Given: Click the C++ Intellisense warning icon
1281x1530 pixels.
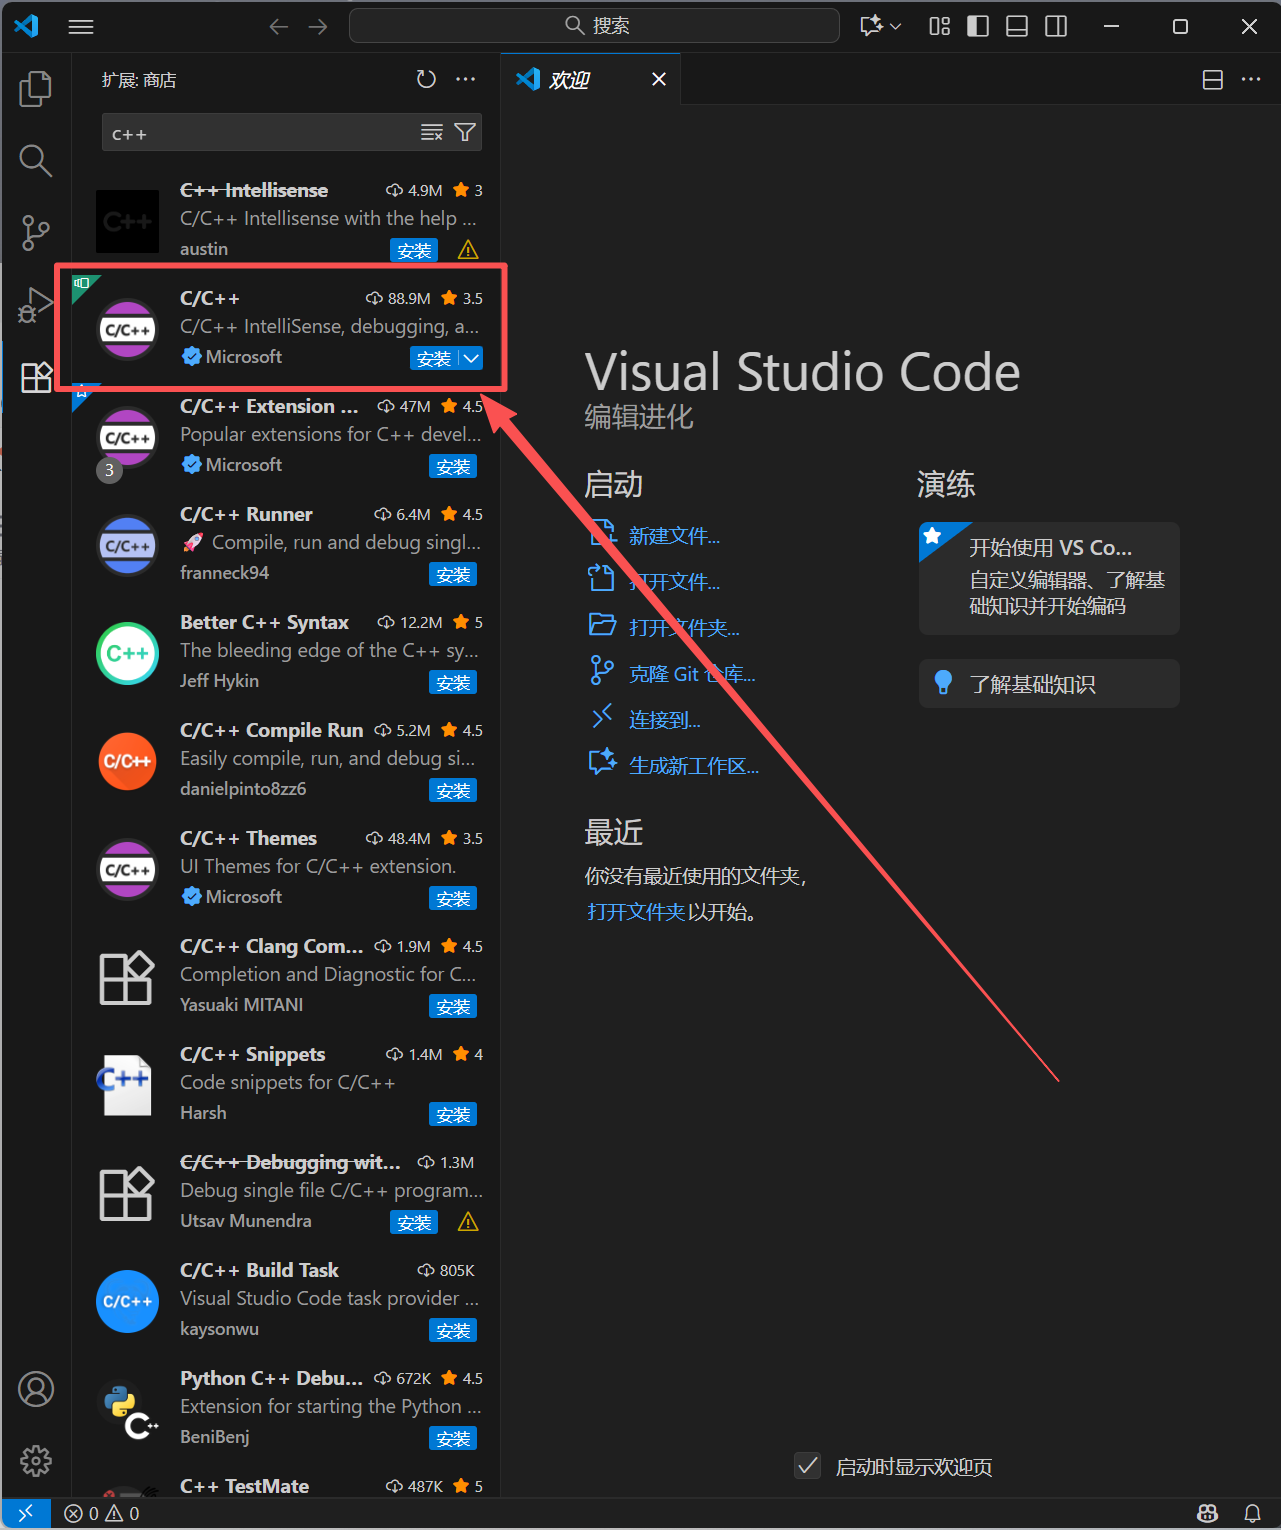Looking at the screenshot, I should (x=468, y=250).
